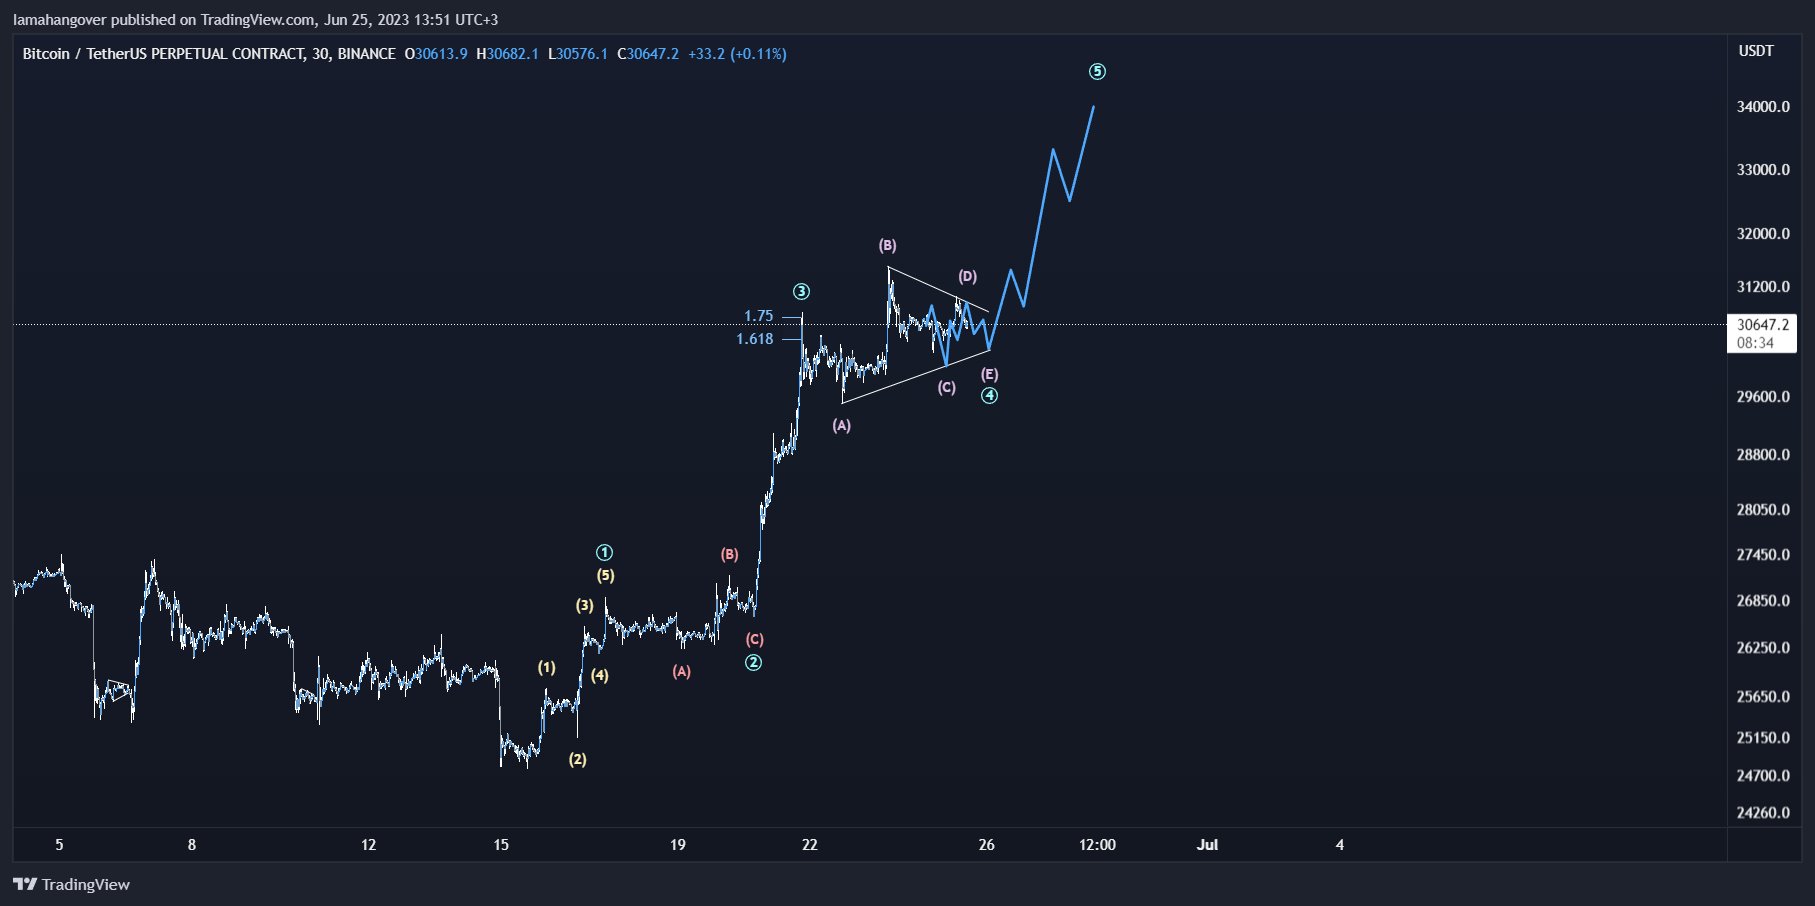This screenshot has height=906, width=1815.
Task: Click the date 26 on time axis
Action: point(987,845)
